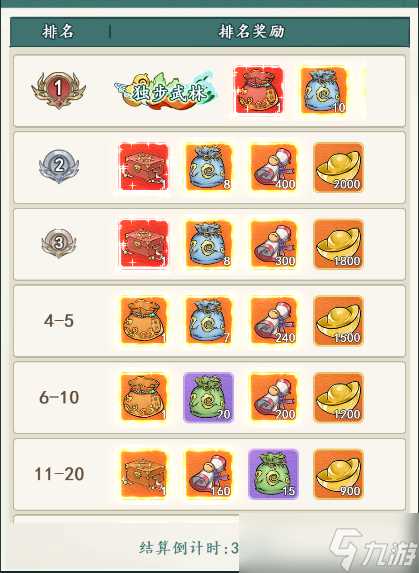419x573 pixels.
Task: Tap gold ingot reward showing 900
Action: 339,474
